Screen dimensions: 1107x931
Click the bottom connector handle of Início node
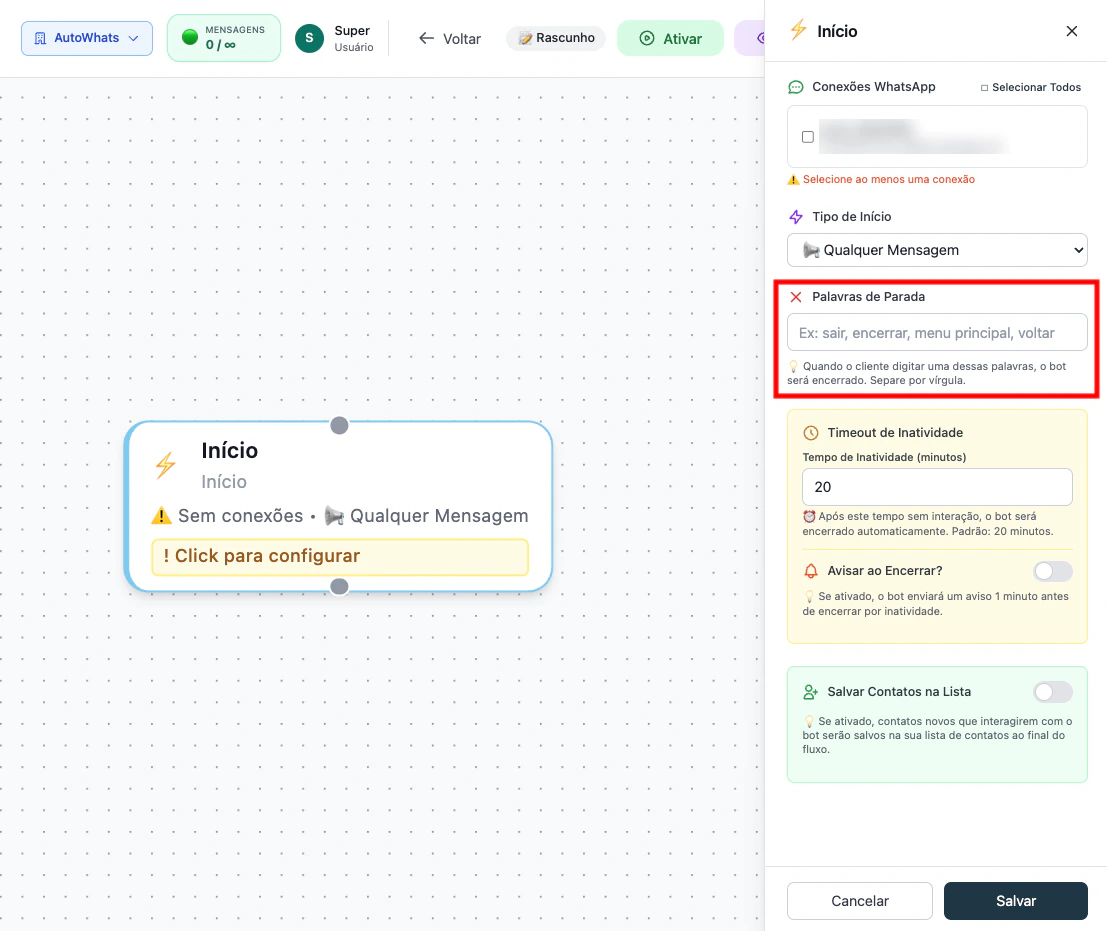340,587
